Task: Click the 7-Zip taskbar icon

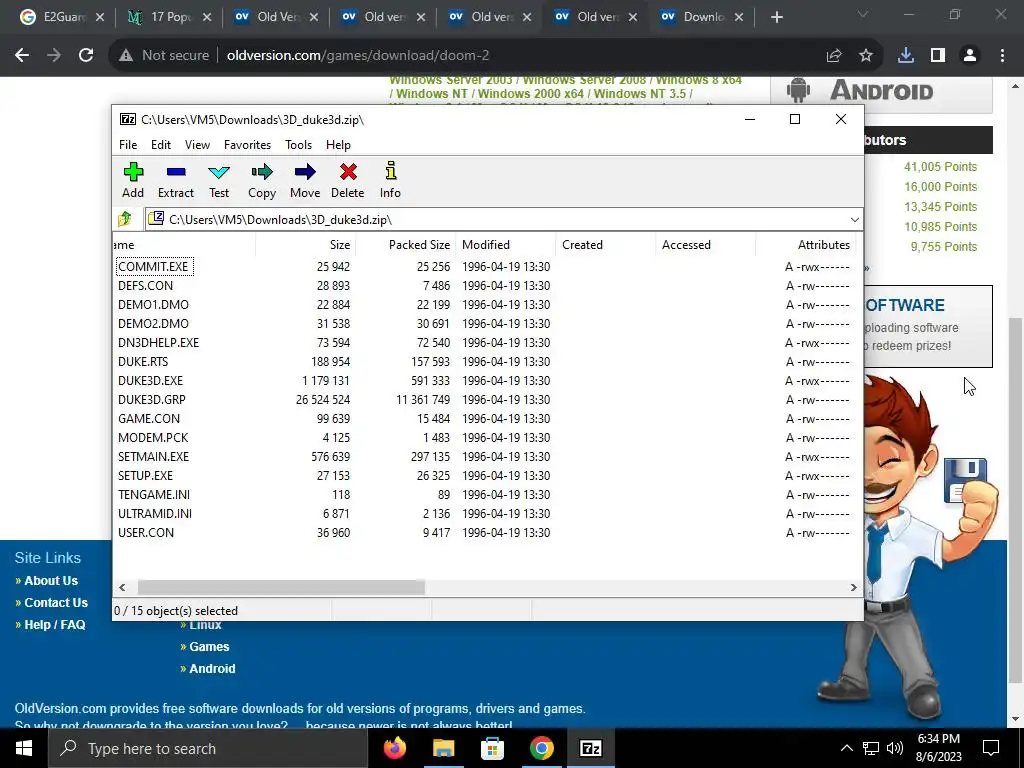Action: (x=590, y=748)
